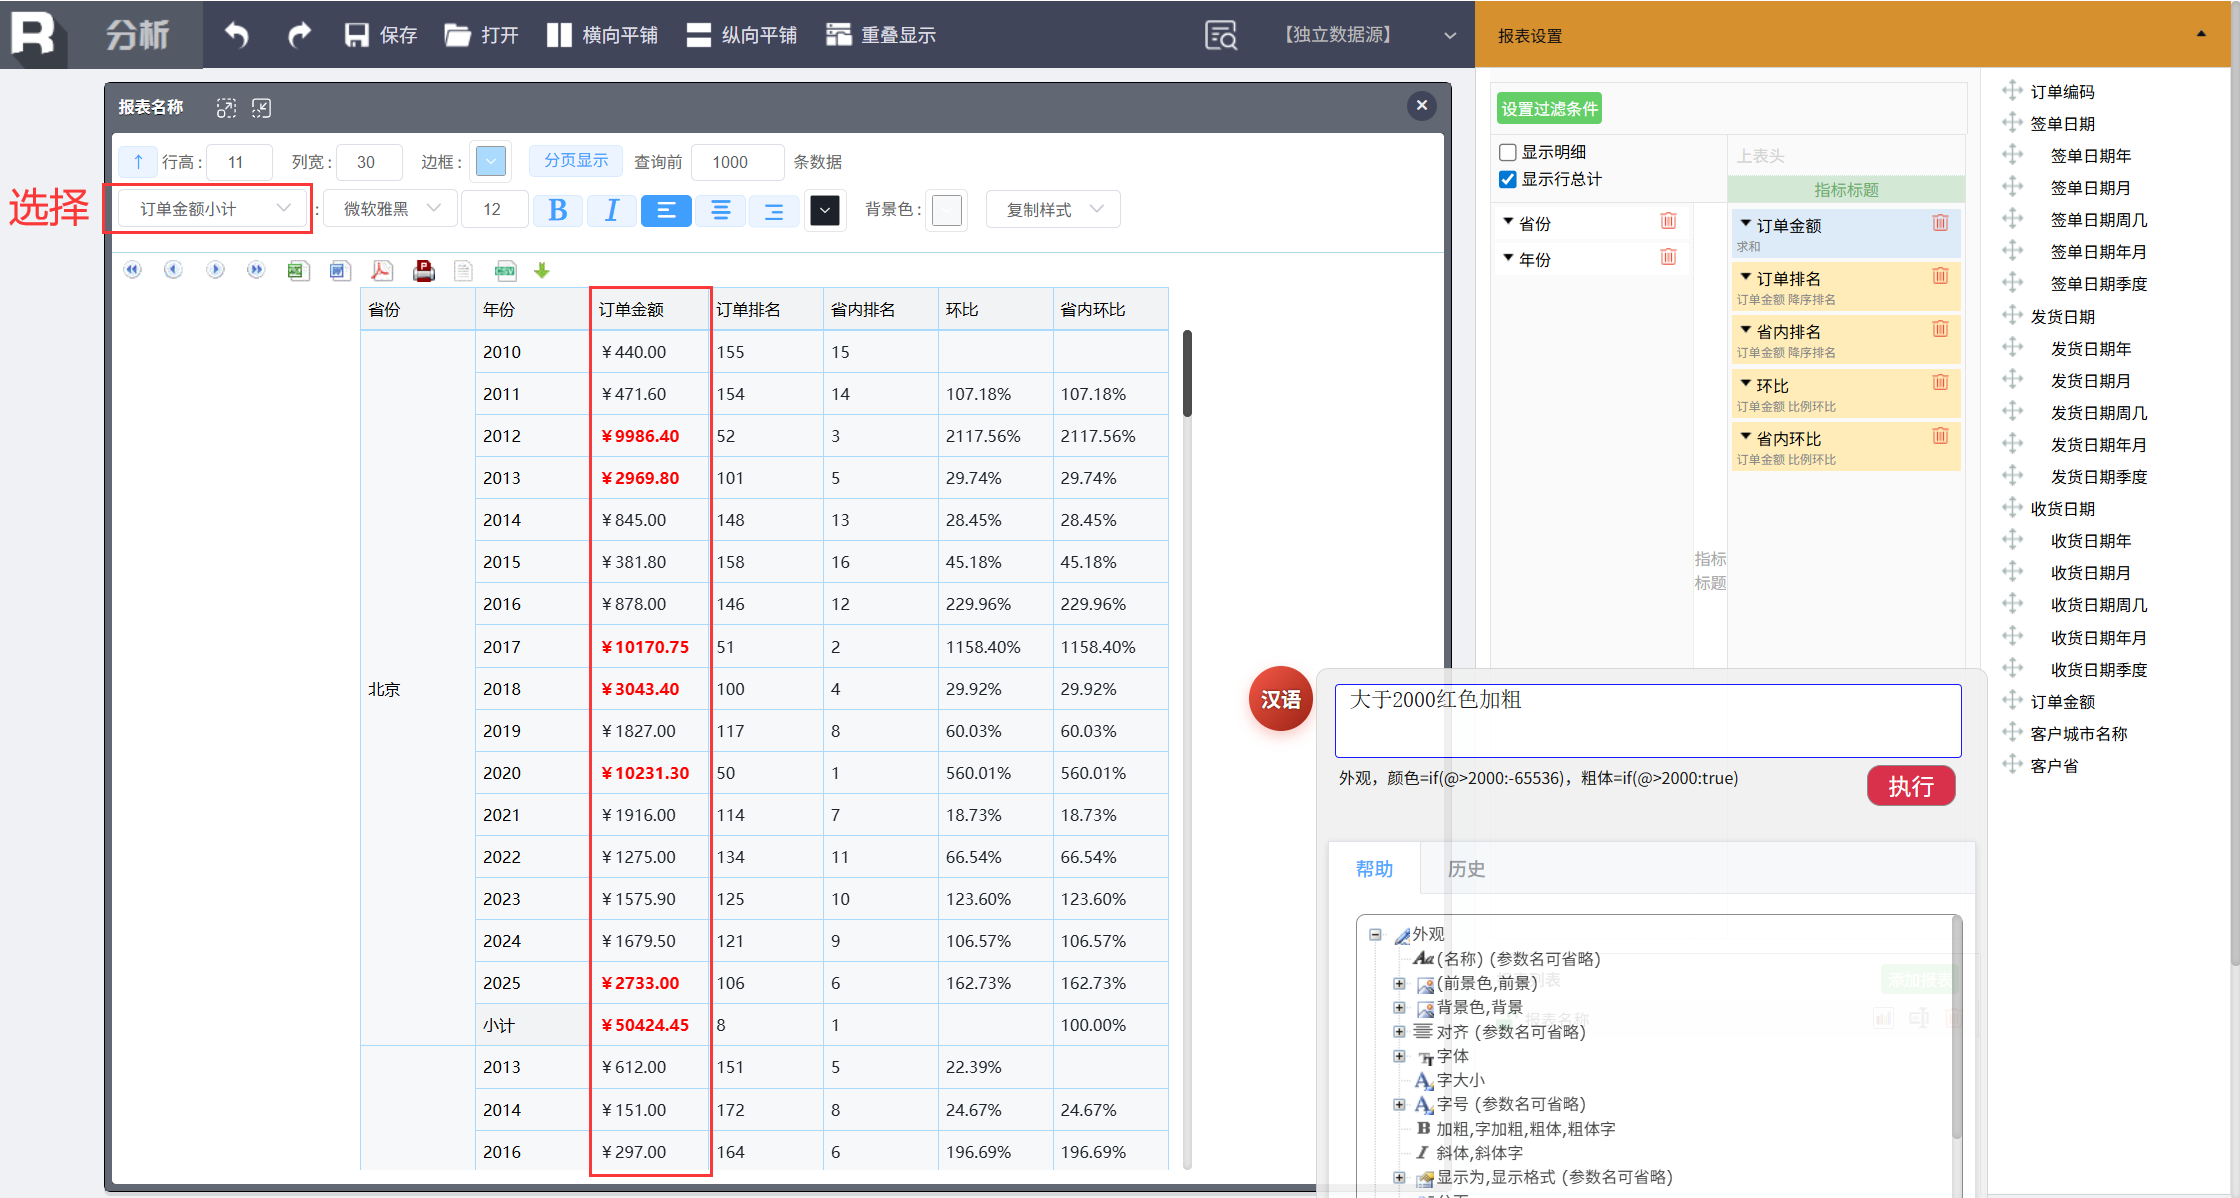Toggle the 分页显示 paging option
Screen dimensions: 2240x1198
[x=576, y=161]
